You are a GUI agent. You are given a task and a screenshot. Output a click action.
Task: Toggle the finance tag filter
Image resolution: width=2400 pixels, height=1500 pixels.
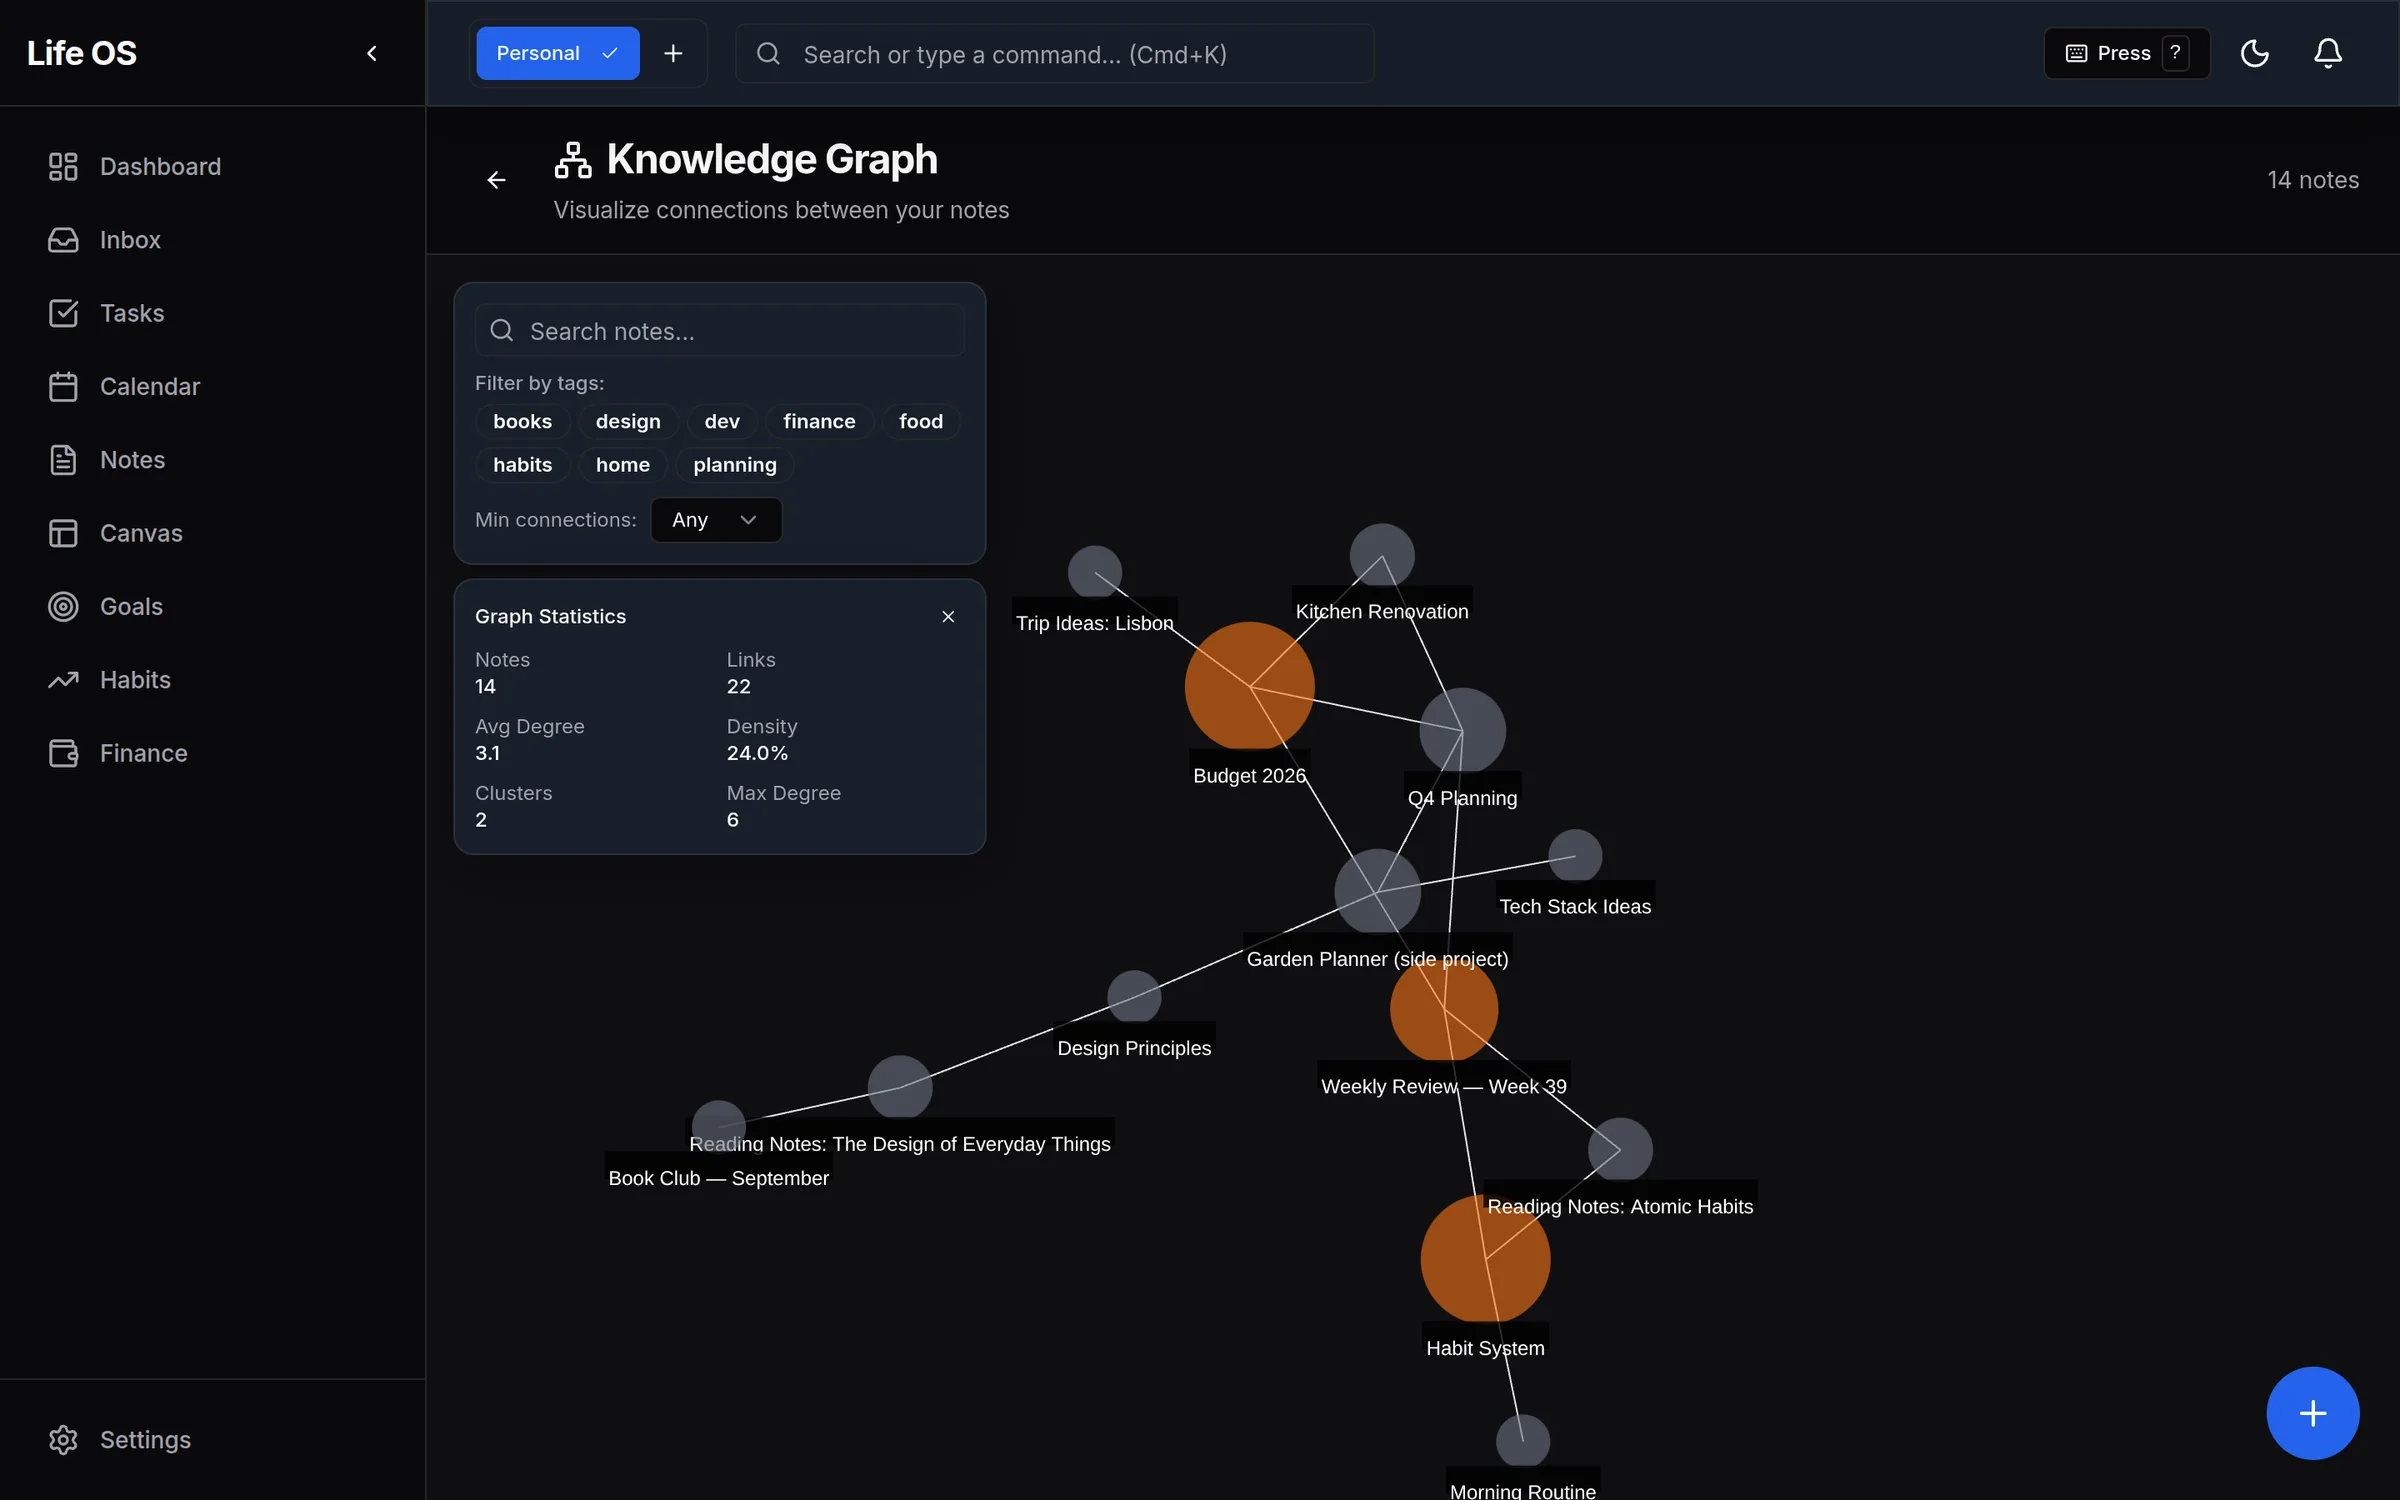pos(819,421)
